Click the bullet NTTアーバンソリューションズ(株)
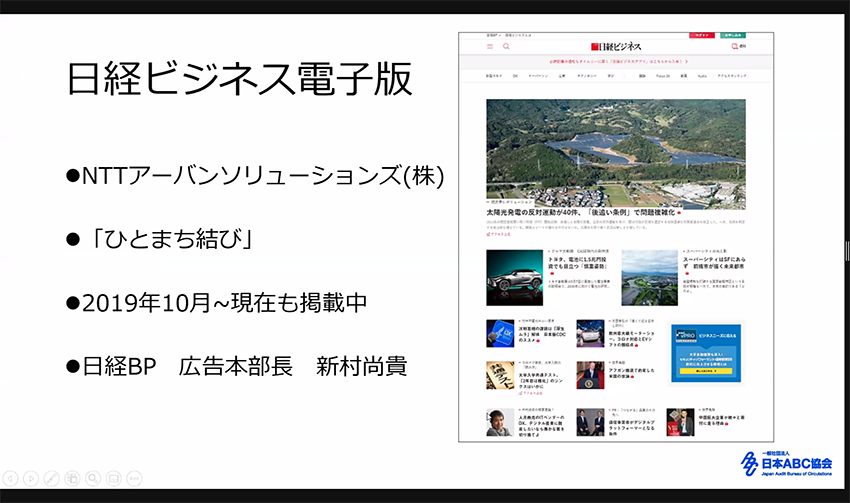Screen dimensions: 850x503 point(255,176)
